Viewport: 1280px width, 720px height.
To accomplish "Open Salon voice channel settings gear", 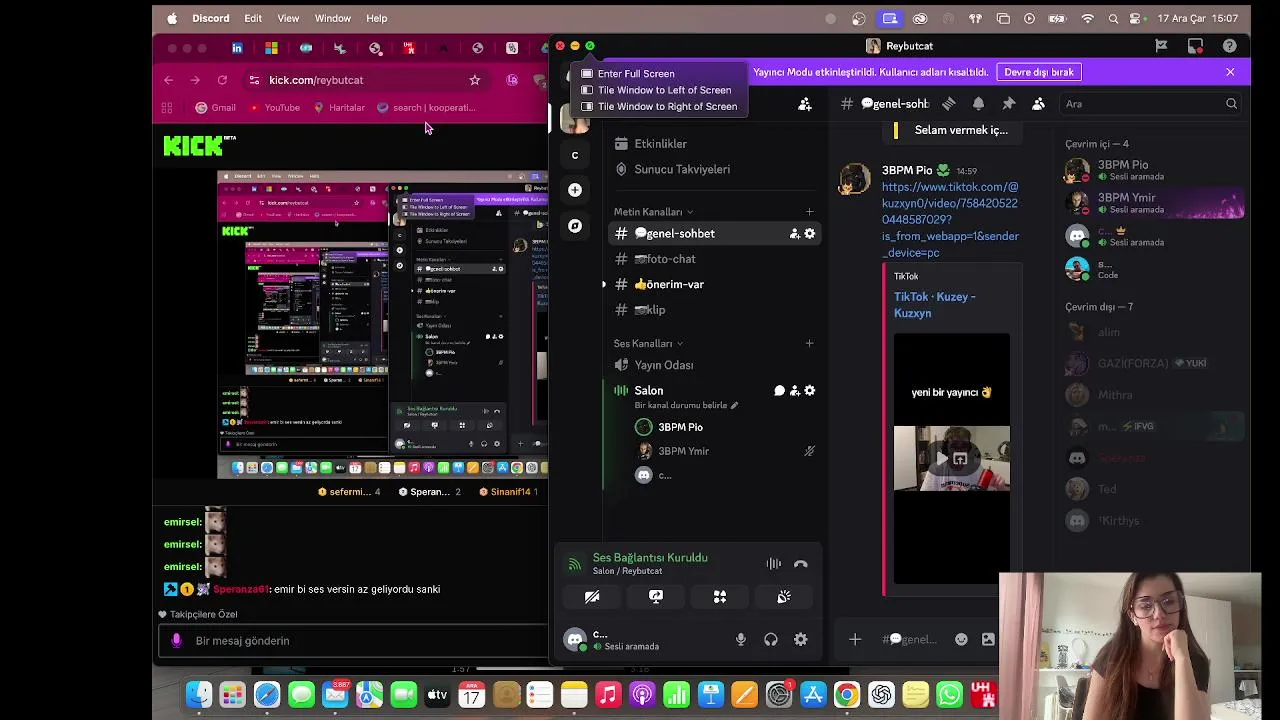I will [x=810, y=391].
